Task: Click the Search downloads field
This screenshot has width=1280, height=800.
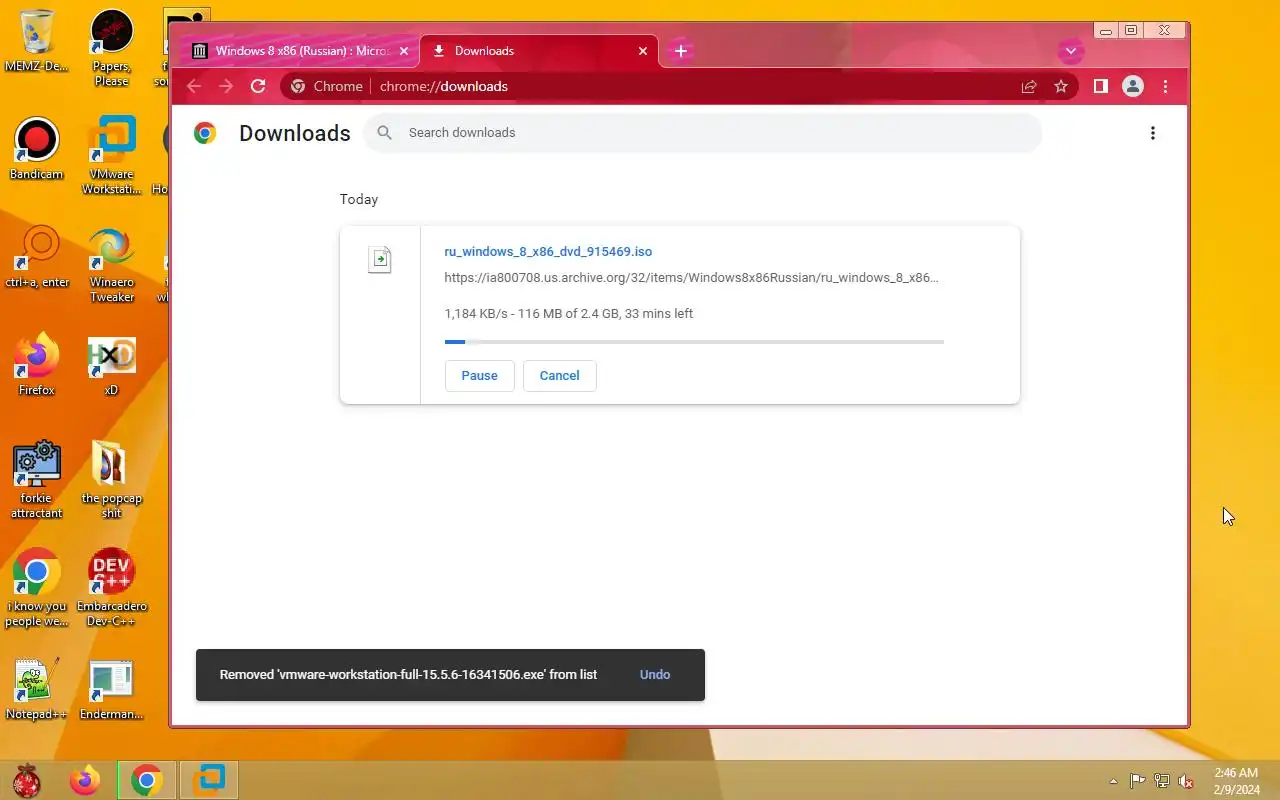Action: coord(703,132)
